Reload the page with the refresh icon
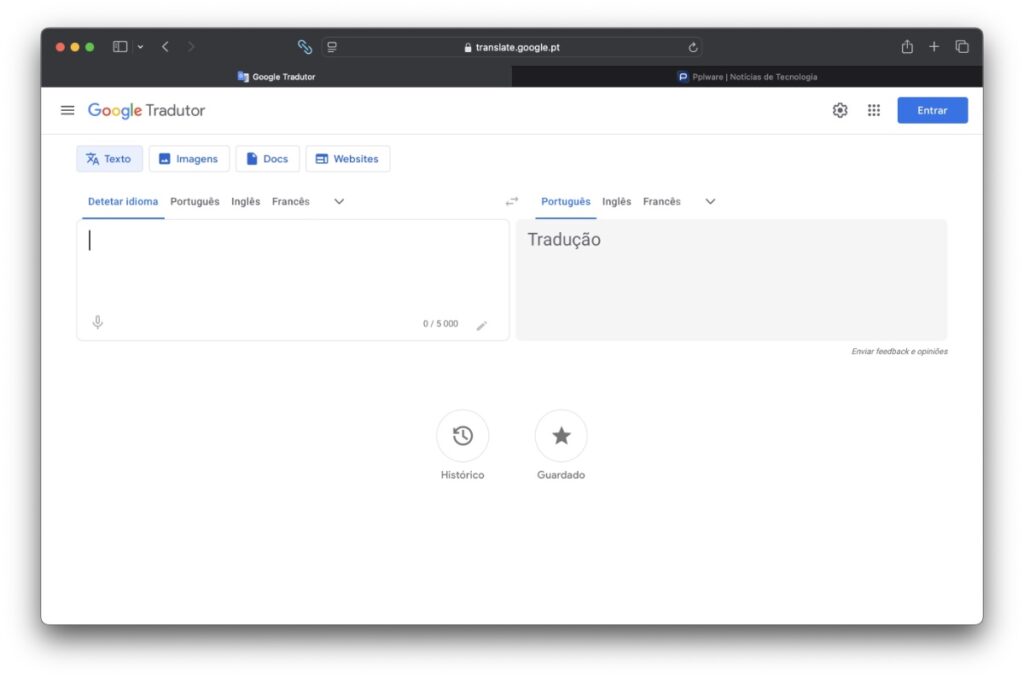Viewport: 1024px width, 679px height. pyautogui.click(x=693, y=47)
